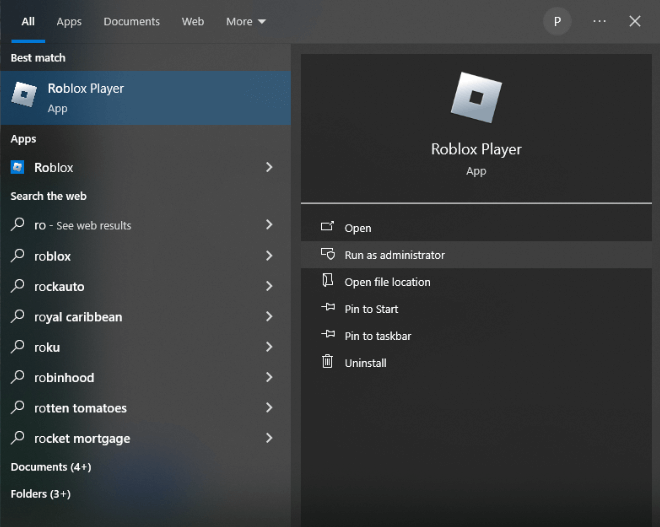Select Pin to taskbar
The height and width of the screenshot is (527, 660).
(476, 335)
